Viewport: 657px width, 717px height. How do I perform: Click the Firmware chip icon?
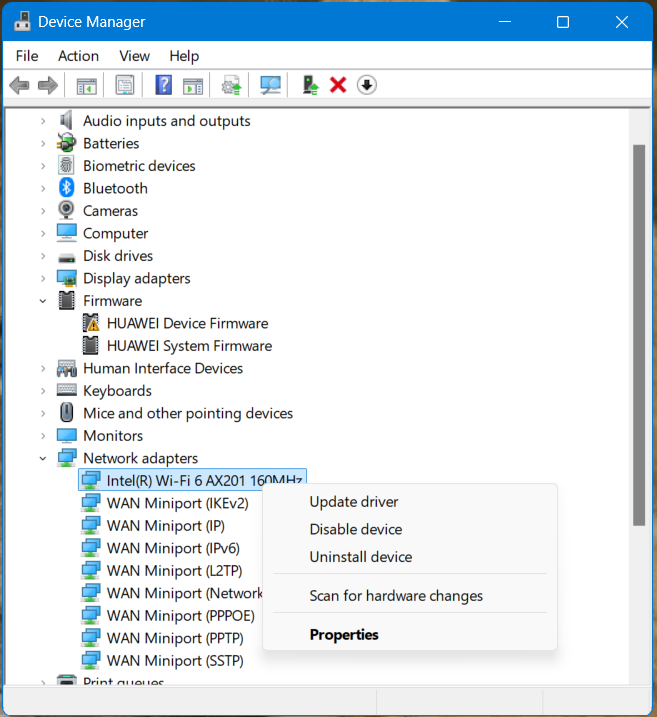(67, 300)
